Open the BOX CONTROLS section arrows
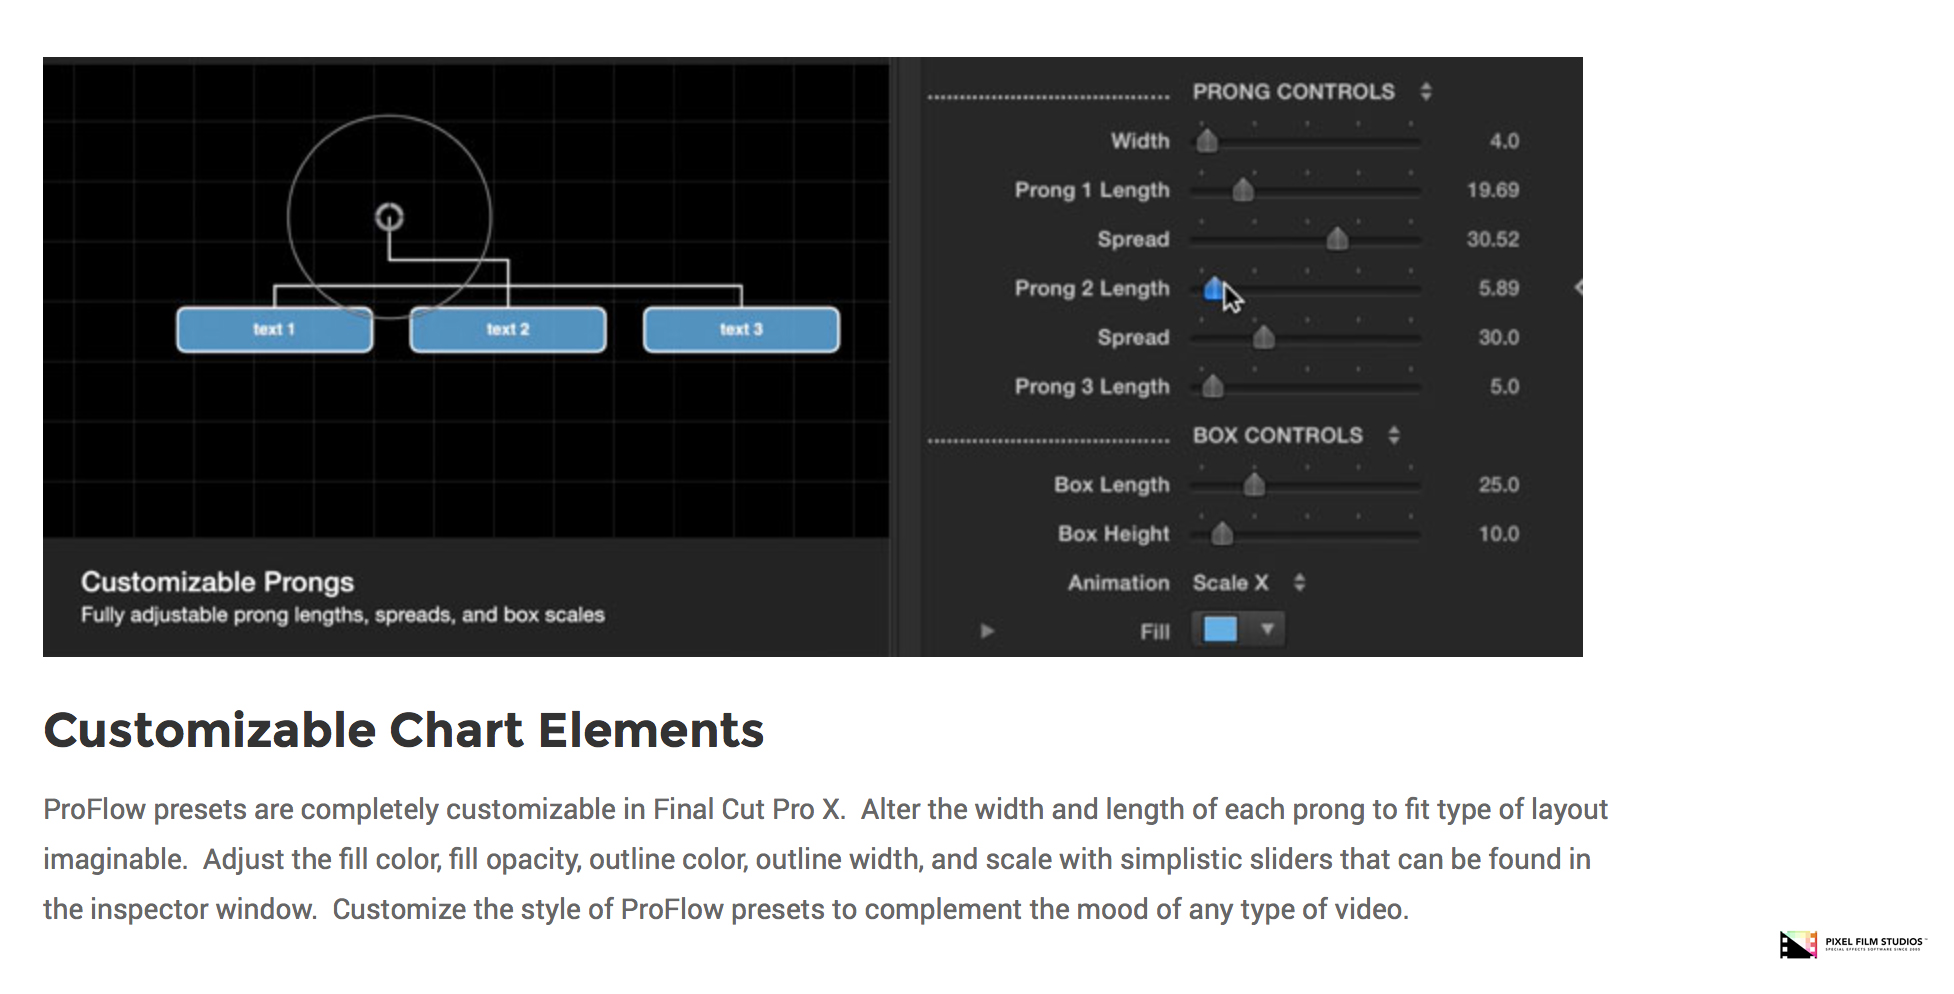The height and width of the screenshot is (994, 1954). pyautogui.click(x=1394, y=435)
